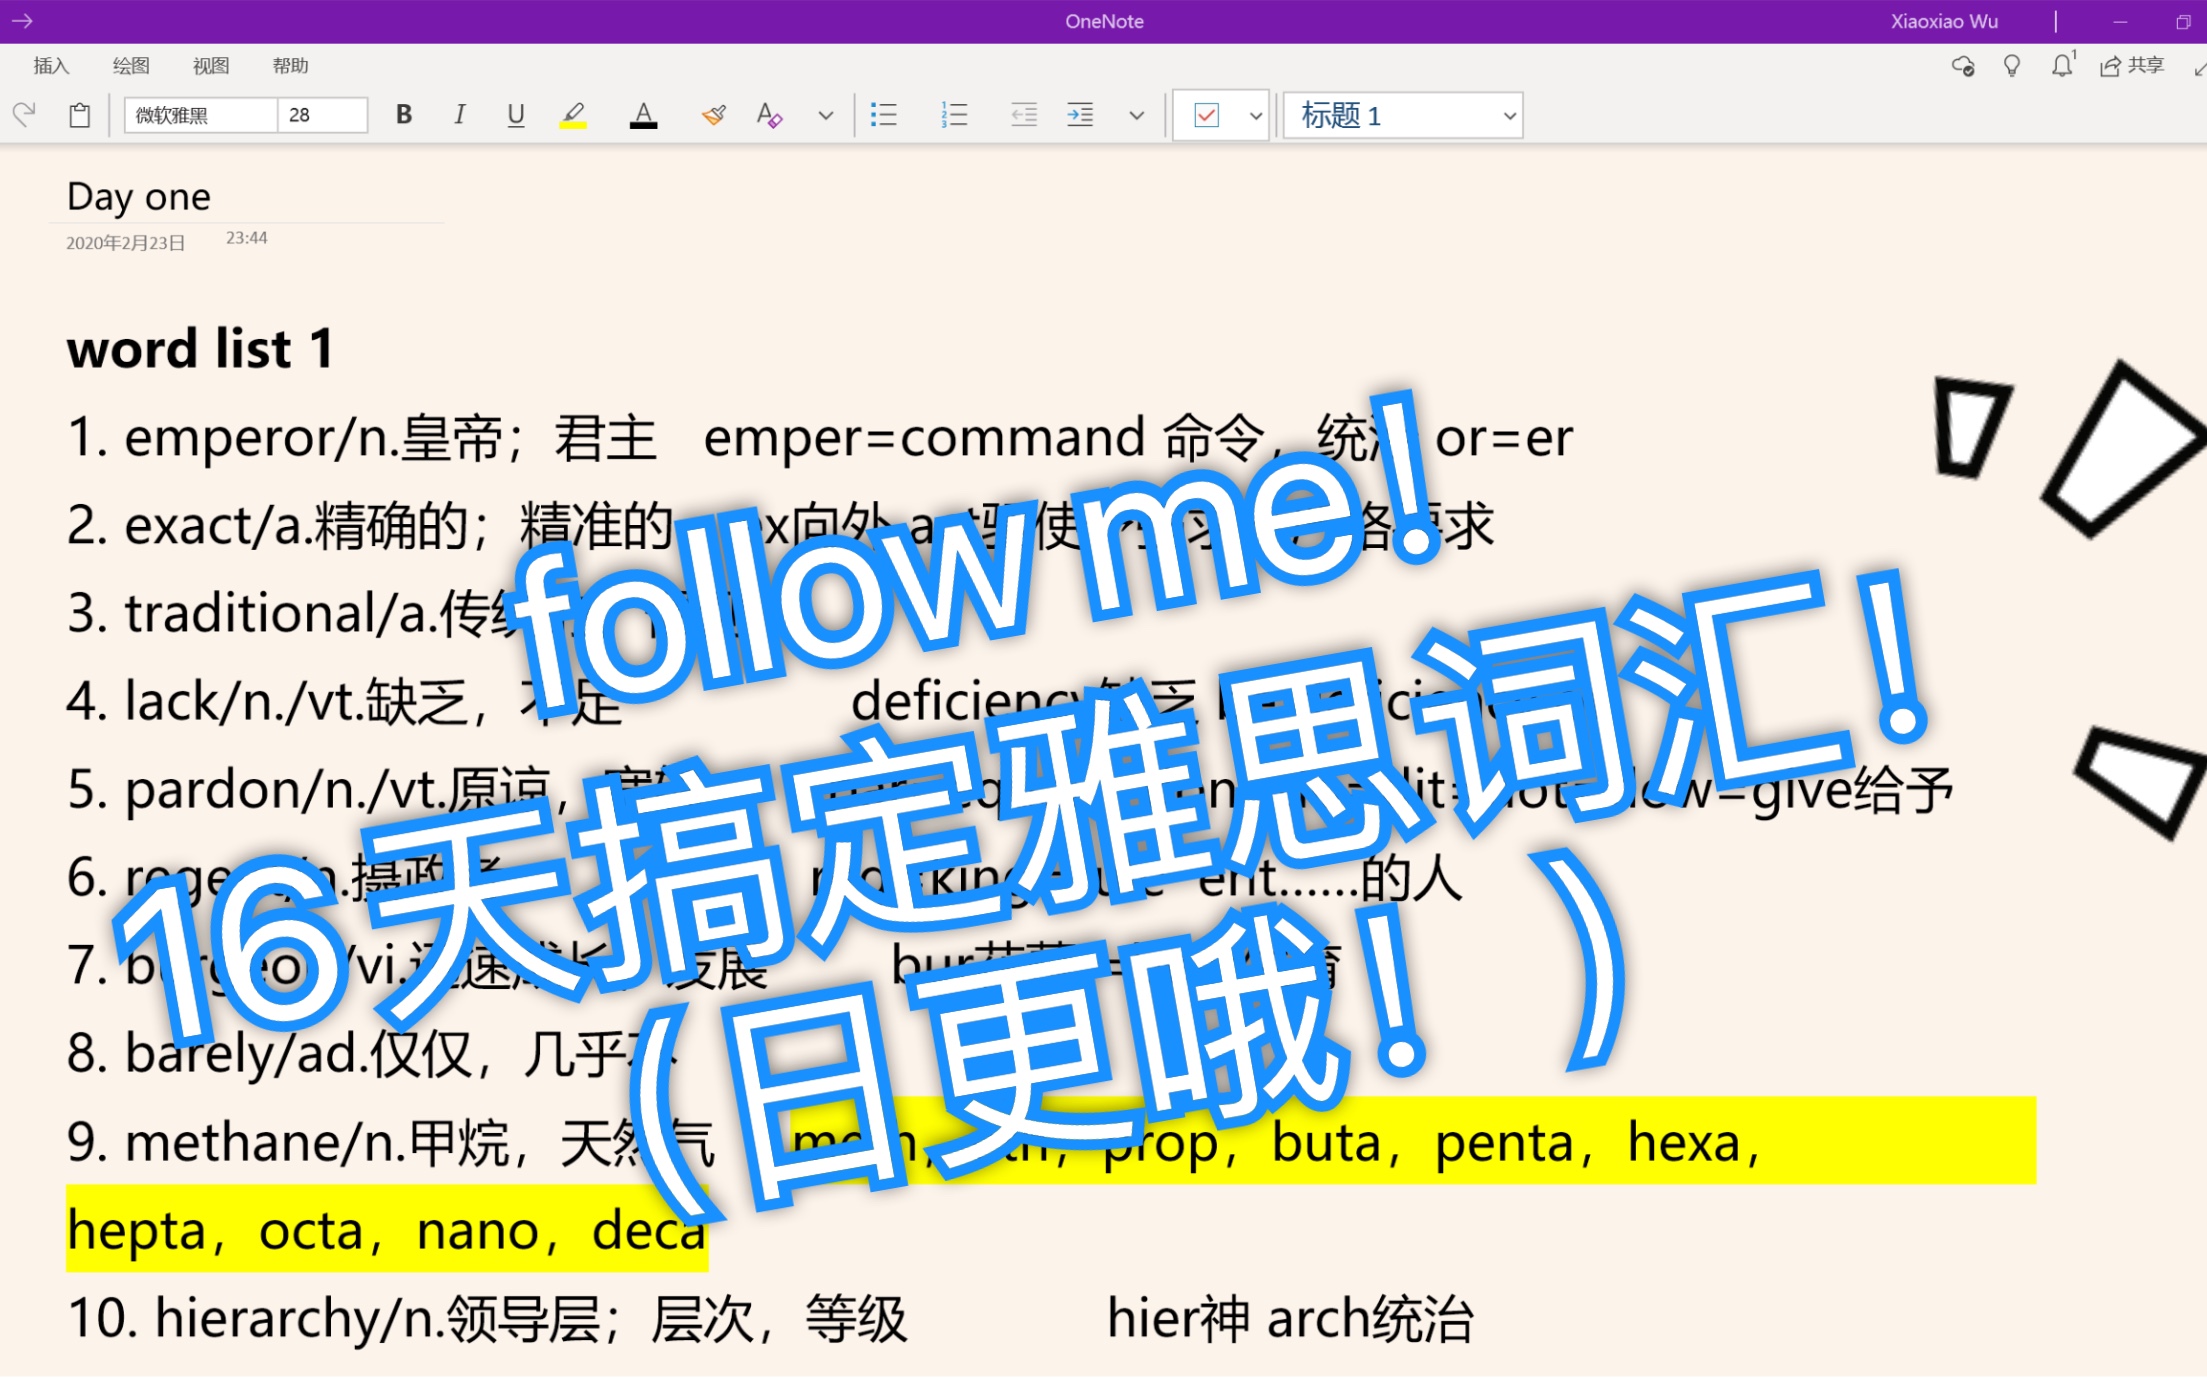This screenshot has width=2207, height=1378.
Task: Open the Xiaoxiao Wu account
Action: click(x=1944, y=21)
